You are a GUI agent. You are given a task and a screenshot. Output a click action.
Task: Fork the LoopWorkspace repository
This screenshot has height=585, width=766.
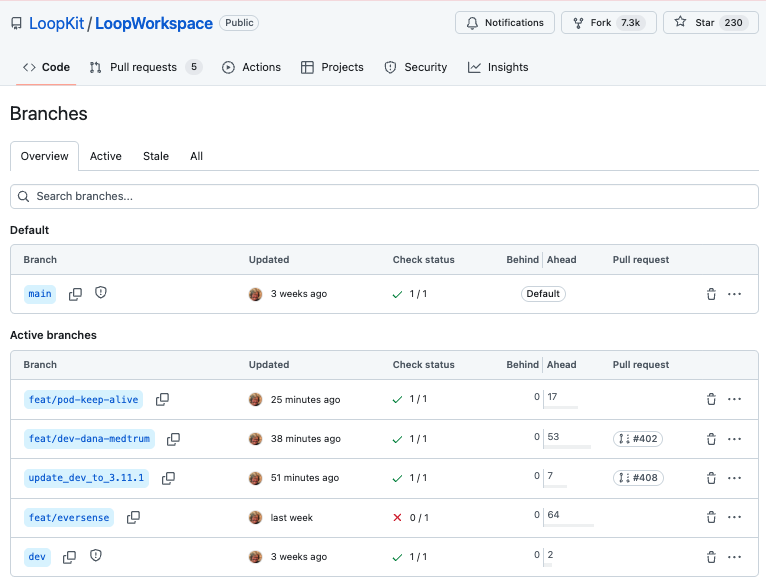click(609, 23)
